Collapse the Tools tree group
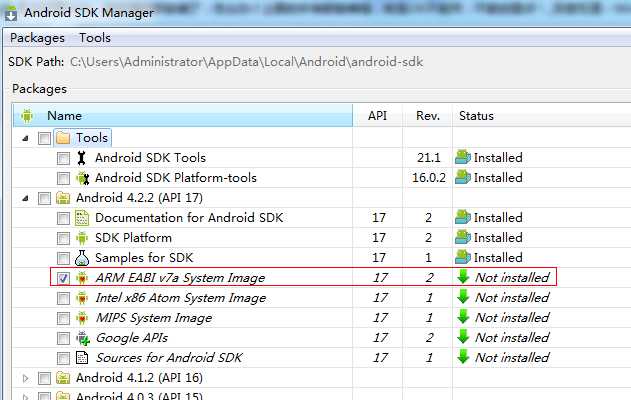The image size is (631, 400). (26, 139)
